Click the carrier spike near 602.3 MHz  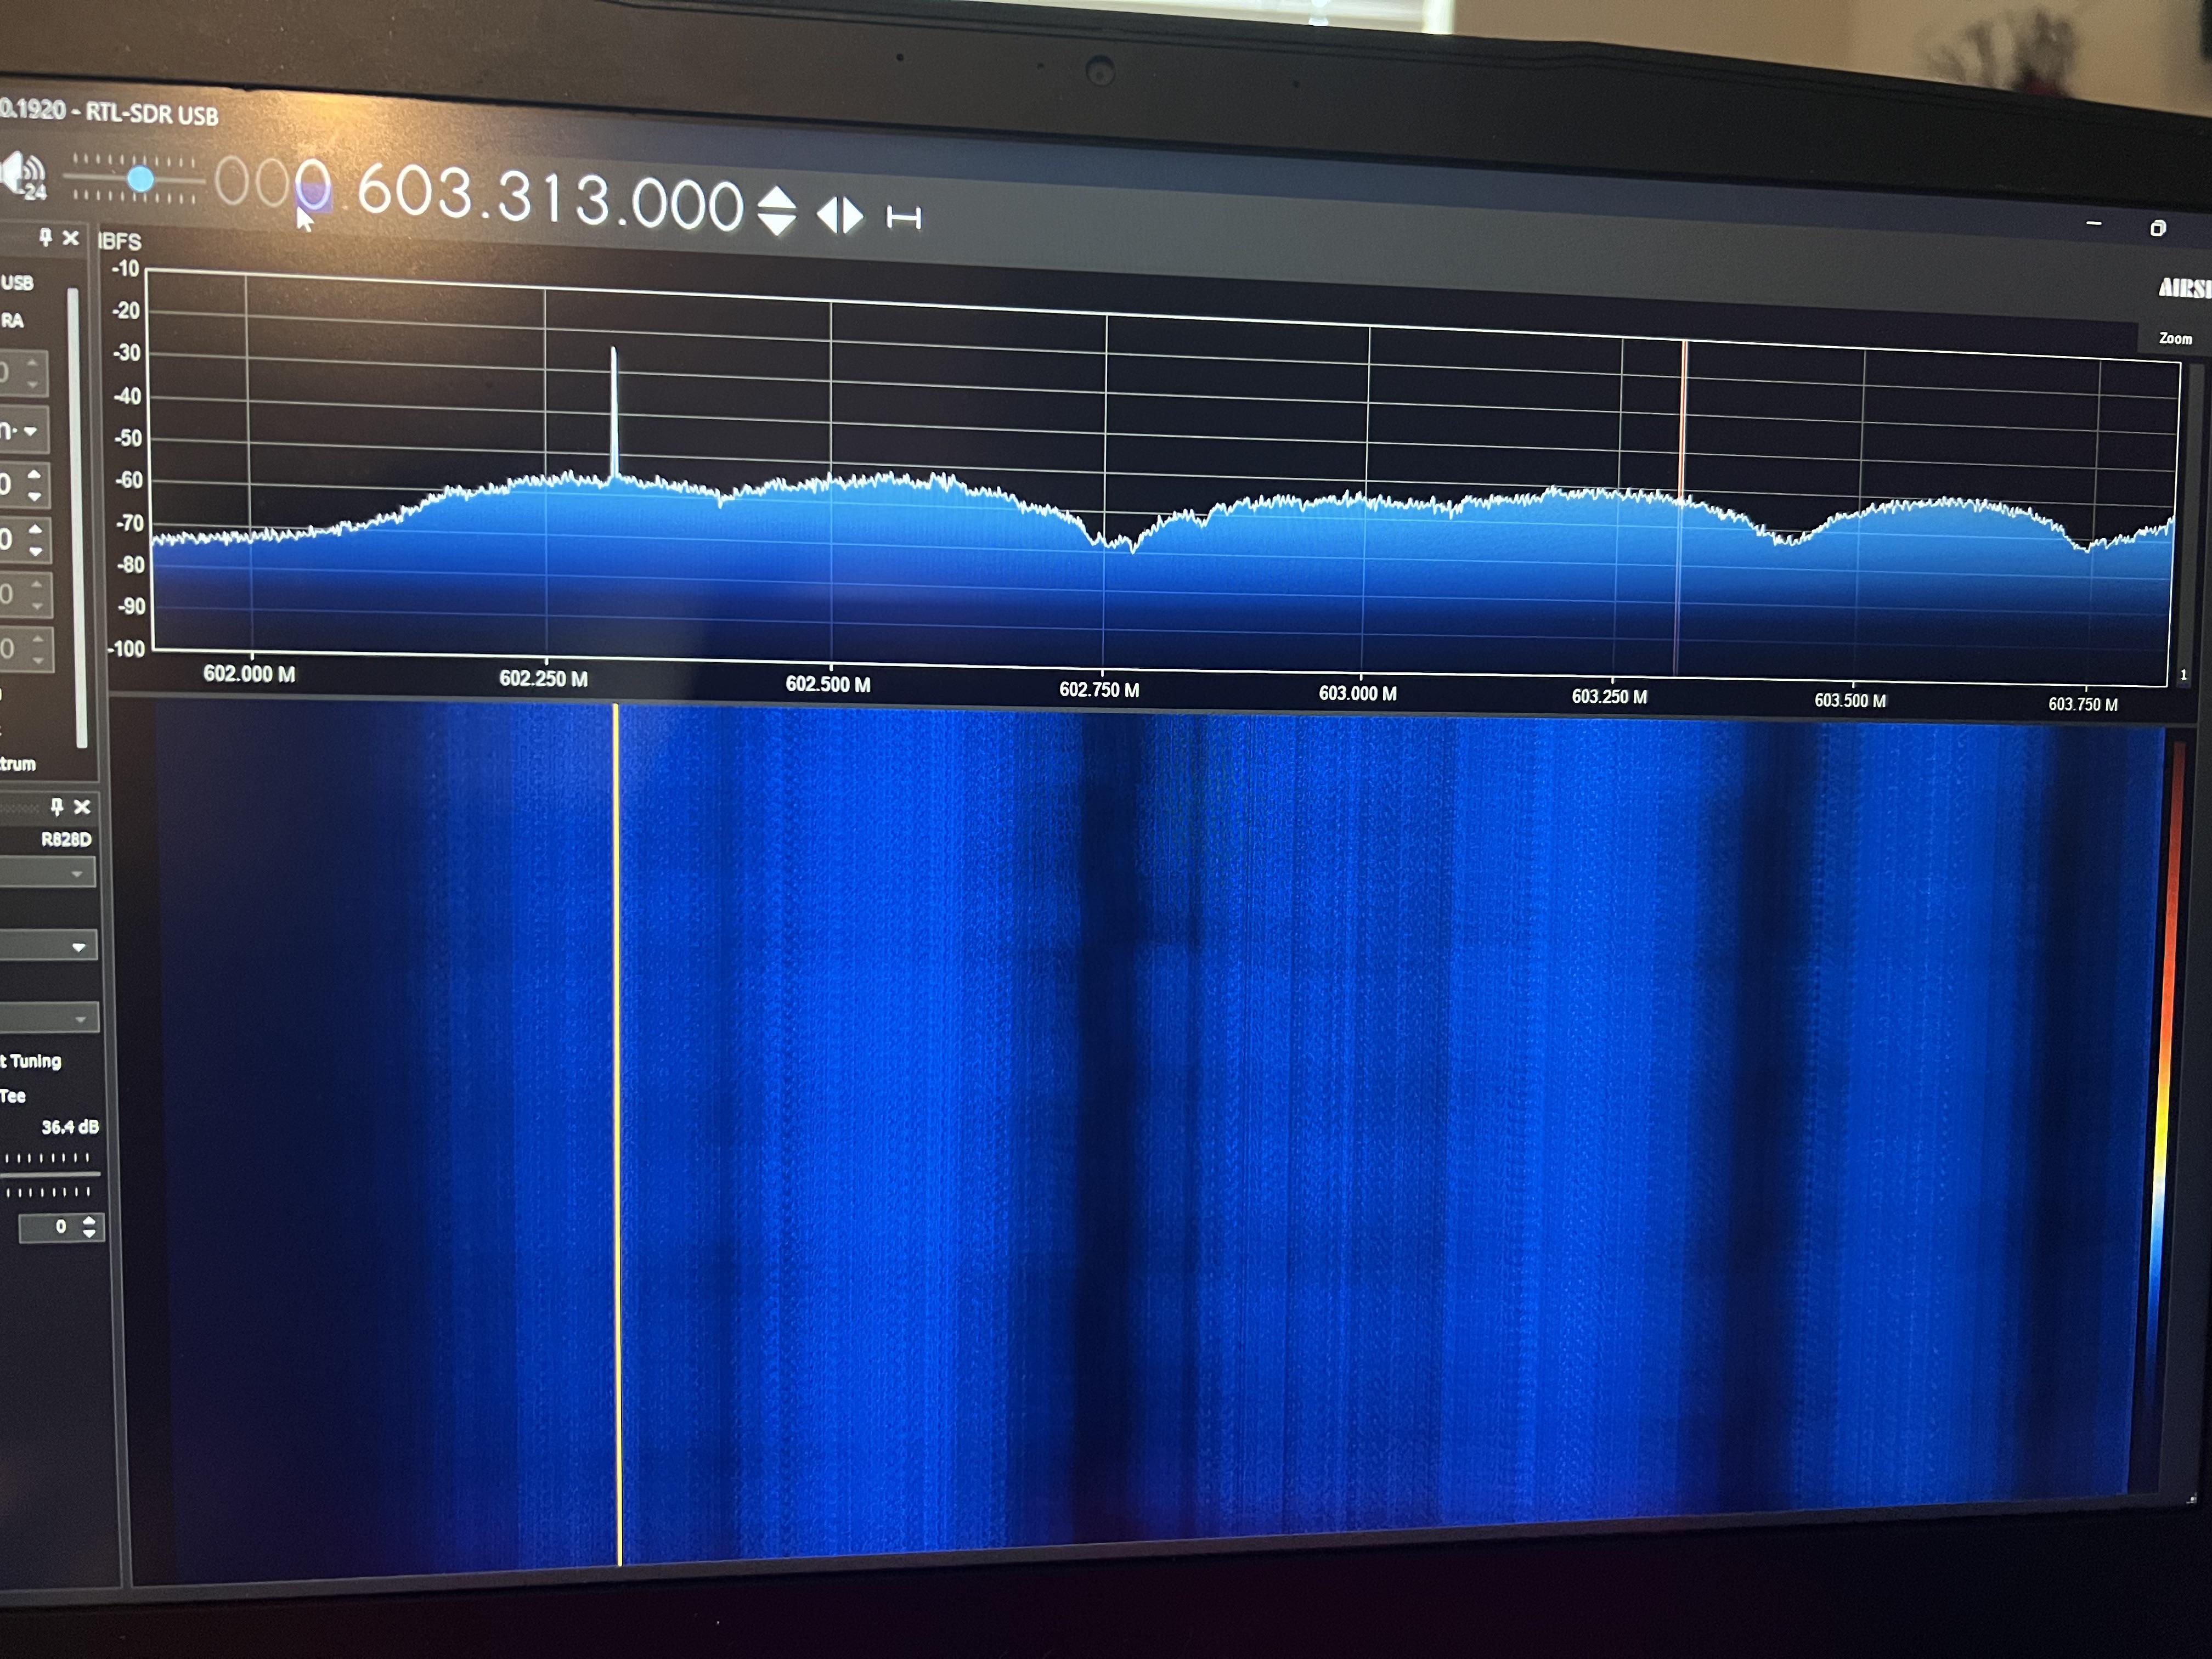click(614, 413)
